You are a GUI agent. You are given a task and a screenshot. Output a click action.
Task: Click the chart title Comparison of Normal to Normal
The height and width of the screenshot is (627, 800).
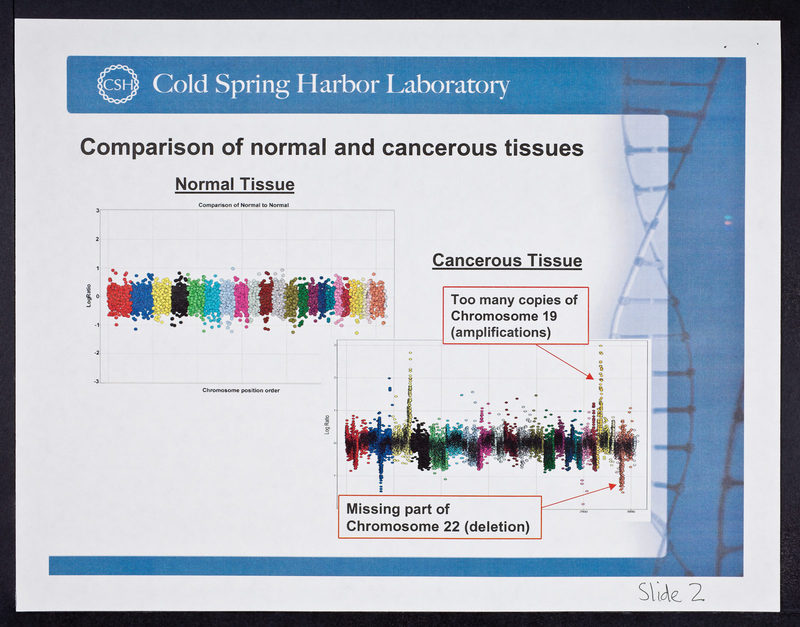coord(244,204)
